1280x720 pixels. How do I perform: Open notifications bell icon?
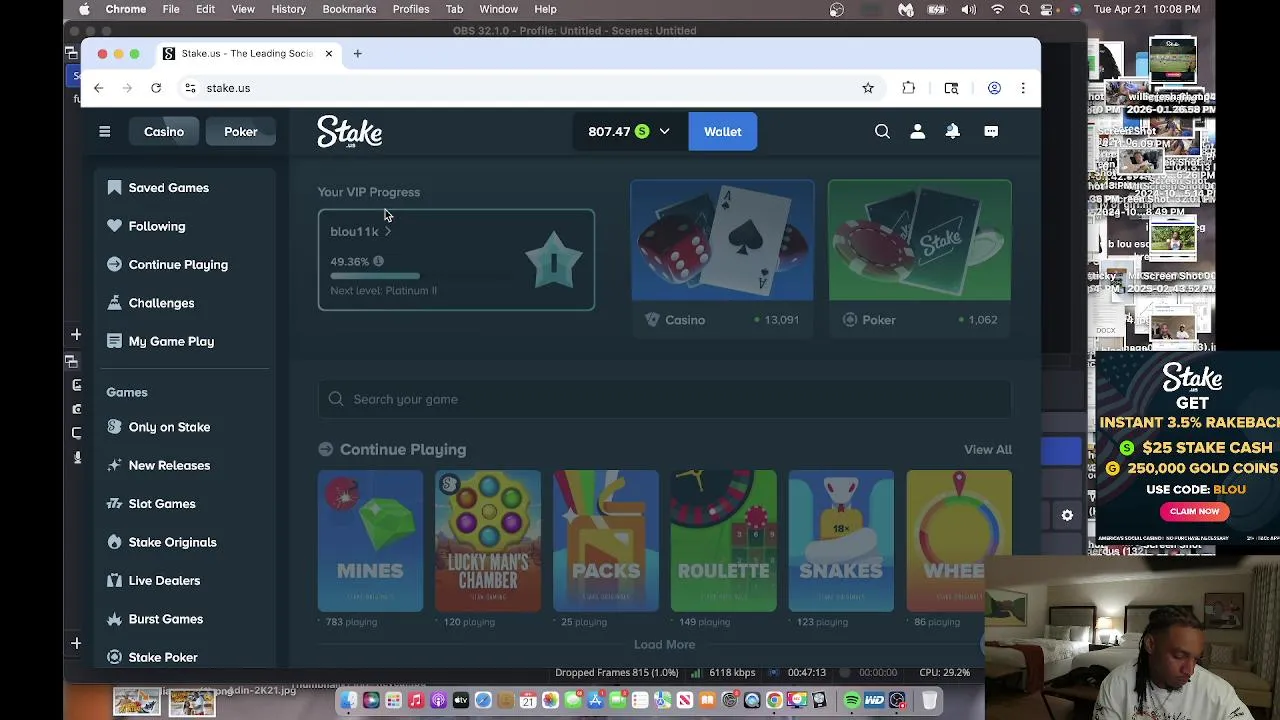tap(953, 131)
